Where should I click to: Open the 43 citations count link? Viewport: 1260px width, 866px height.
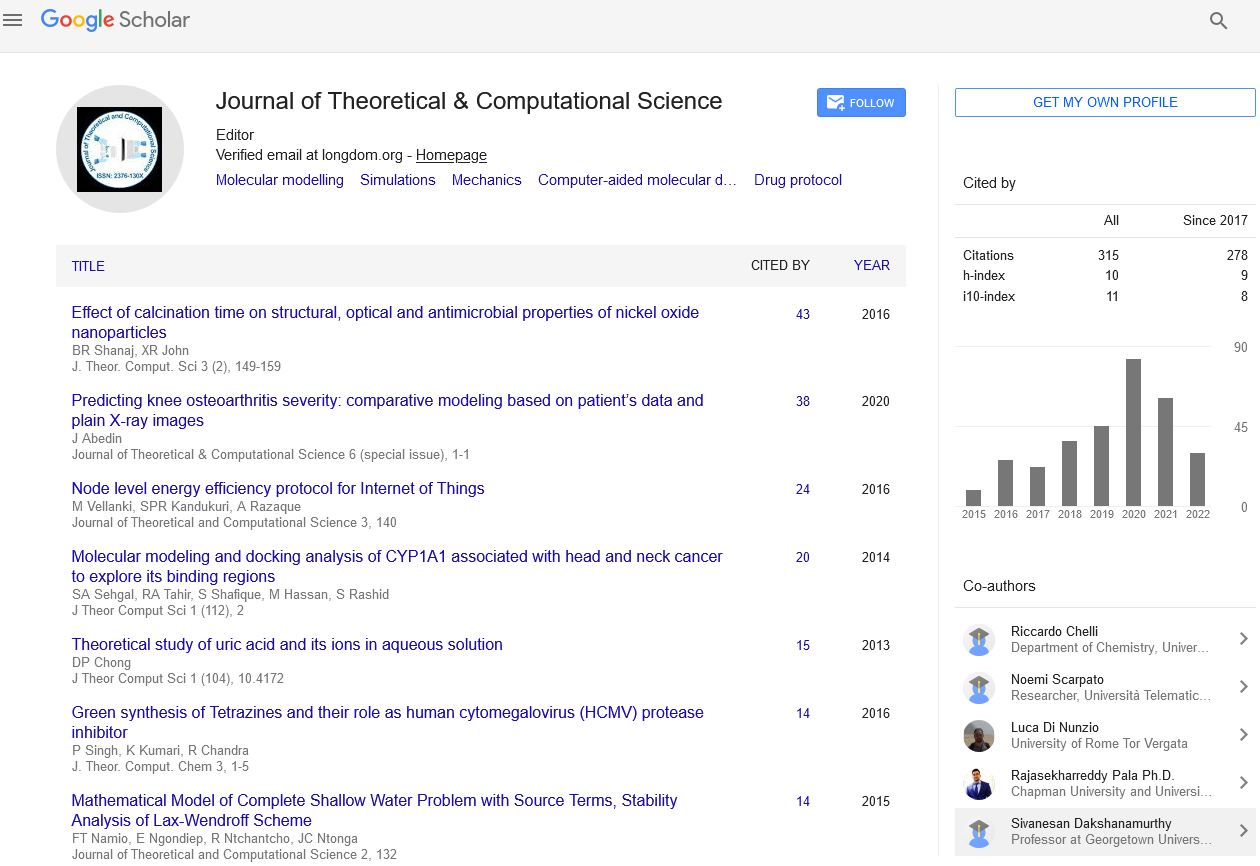(803, 314)
